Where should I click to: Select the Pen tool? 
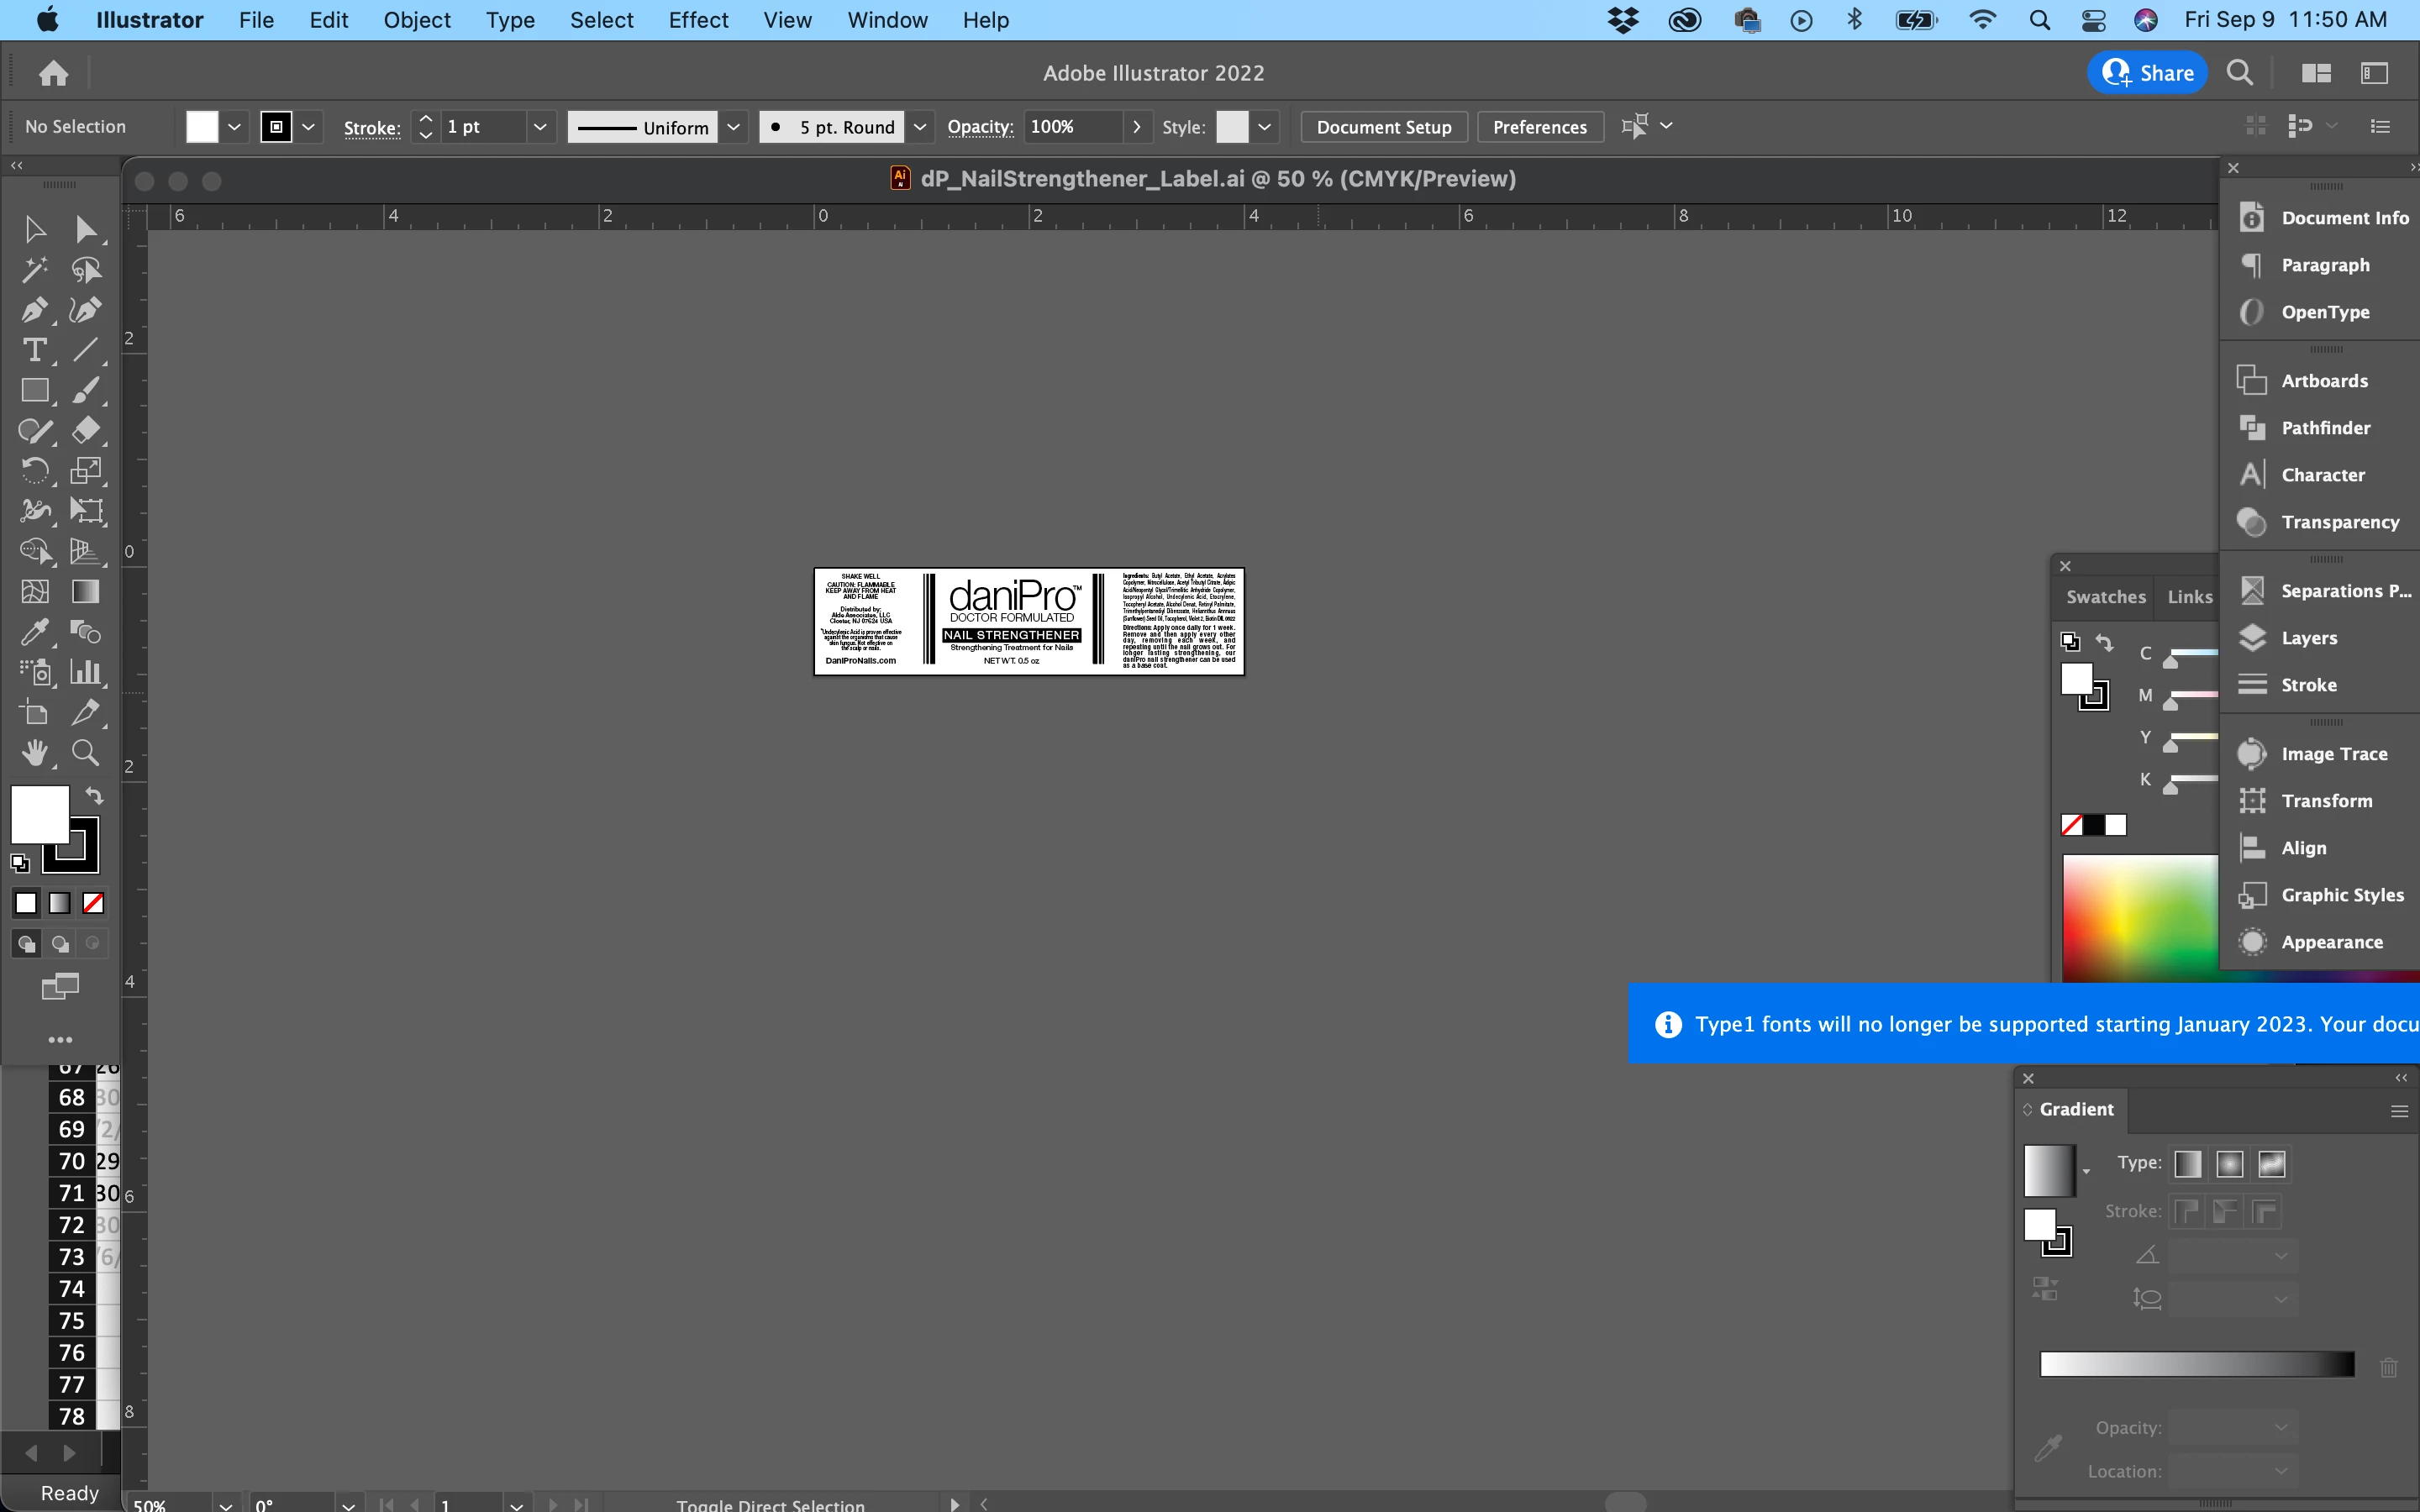coord(34,310)
